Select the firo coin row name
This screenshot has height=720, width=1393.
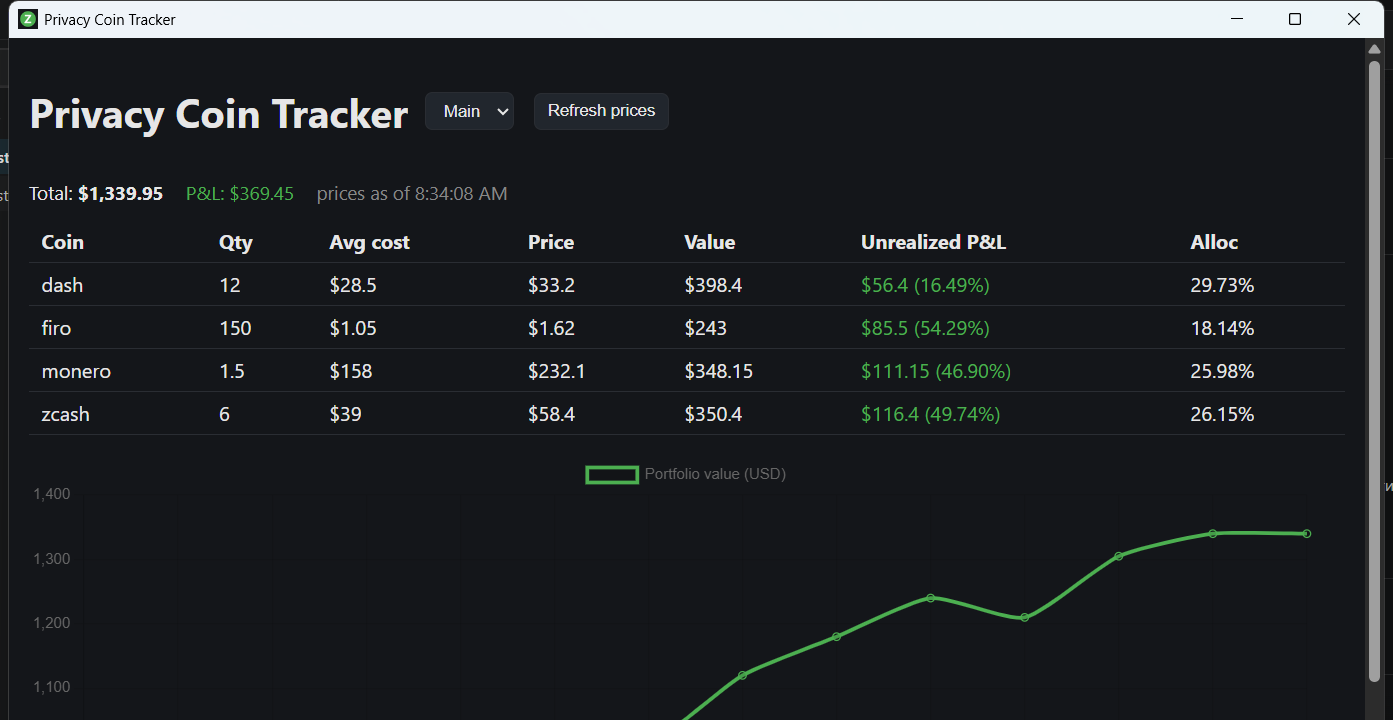(x=56, y=328)
